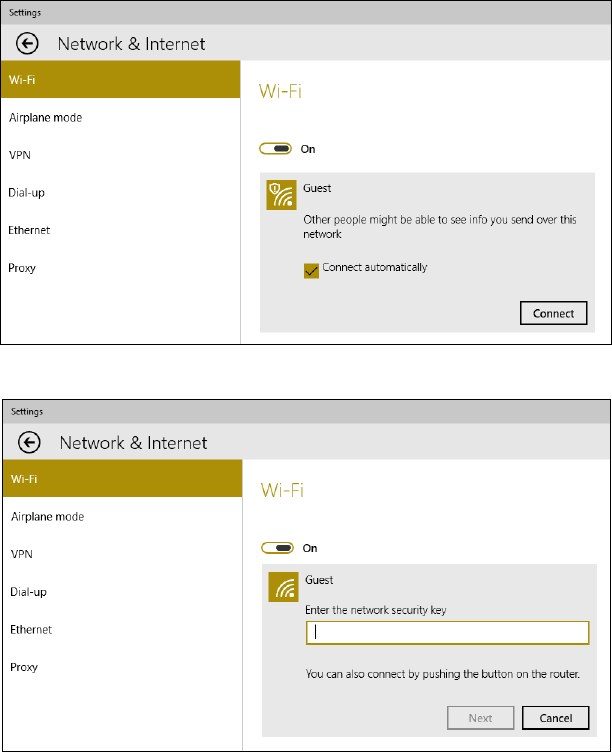Screen dimensions: 612x752
Task: Click the Next button beside Cancel
Action: tap(480, 718)
